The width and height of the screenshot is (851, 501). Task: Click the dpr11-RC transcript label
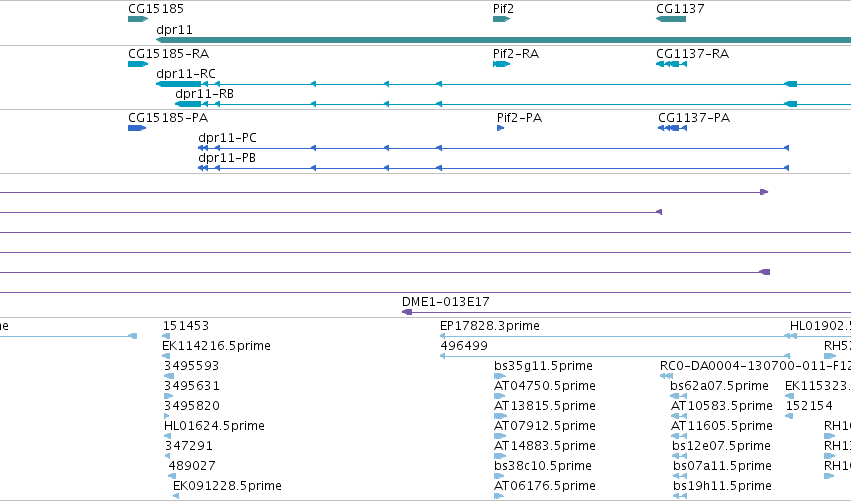coord(186,74)
